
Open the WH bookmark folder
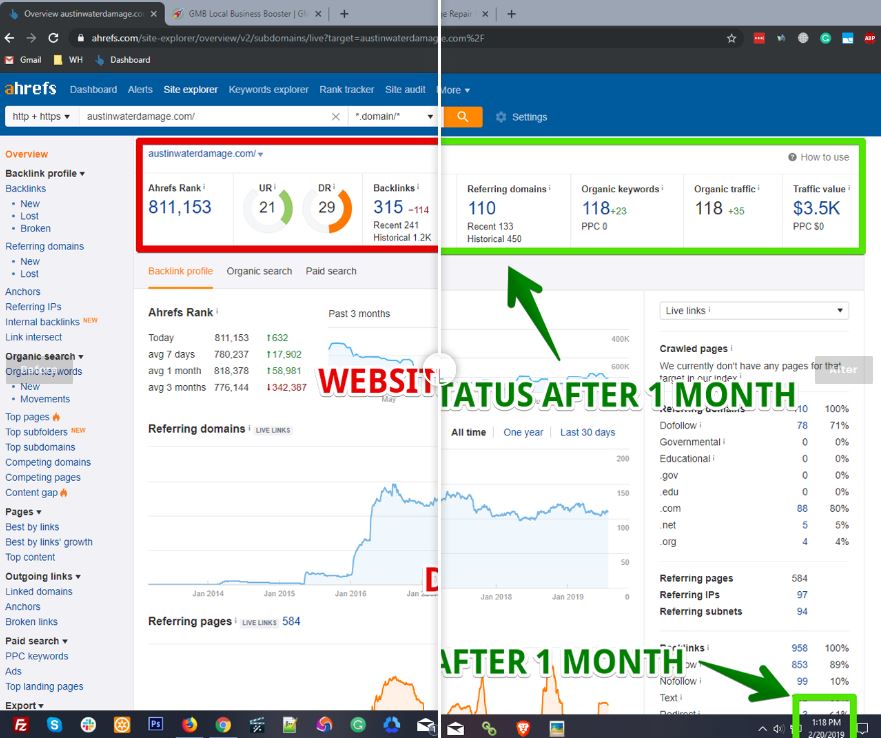[x=68, y=60]
